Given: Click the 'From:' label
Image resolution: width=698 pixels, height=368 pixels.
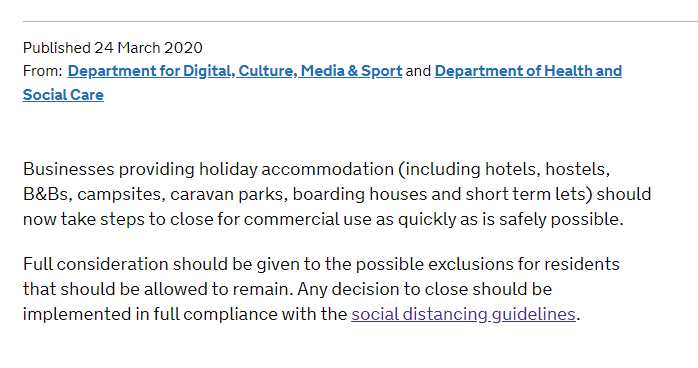Looking at the screenshot, I should coord(42,71).
